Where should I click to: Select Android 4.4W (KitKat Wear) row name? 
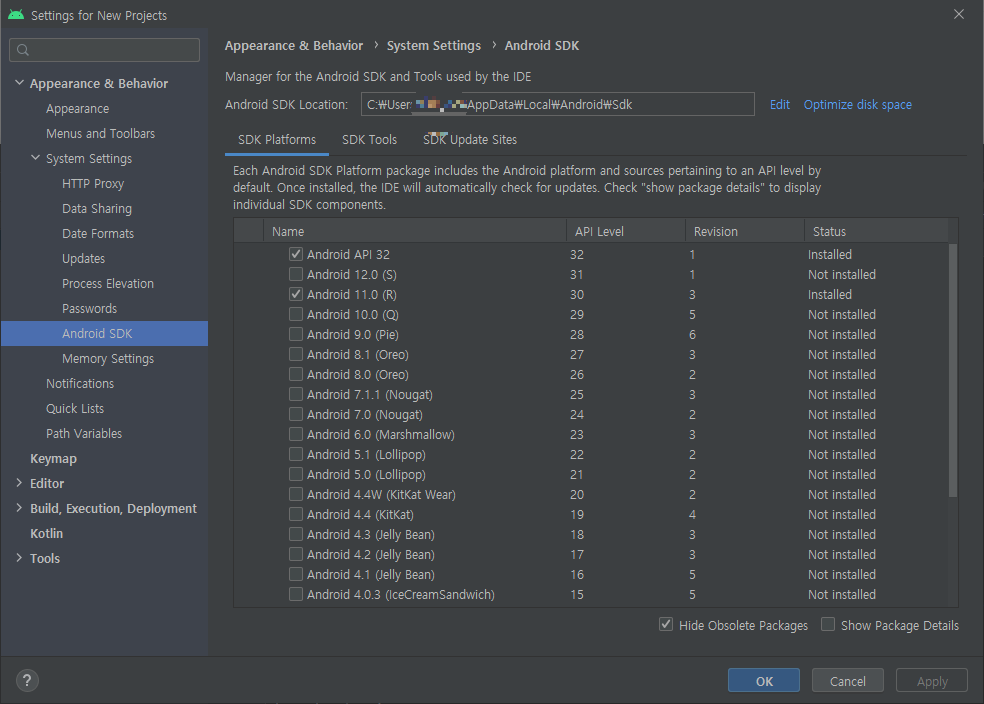(381, 494)
